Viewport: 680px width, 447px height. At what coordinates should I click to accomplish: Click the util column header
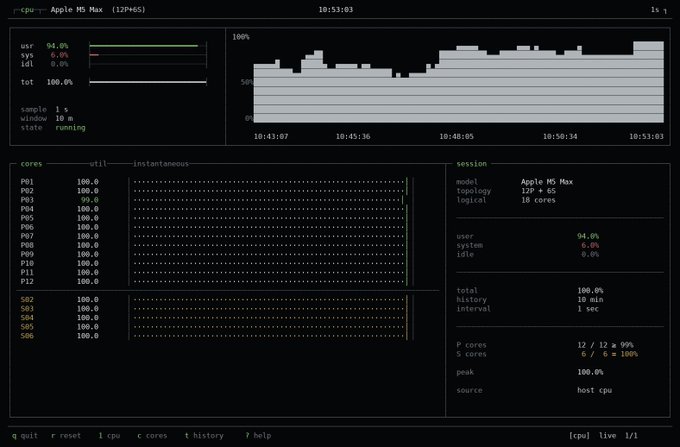point(98,163)
